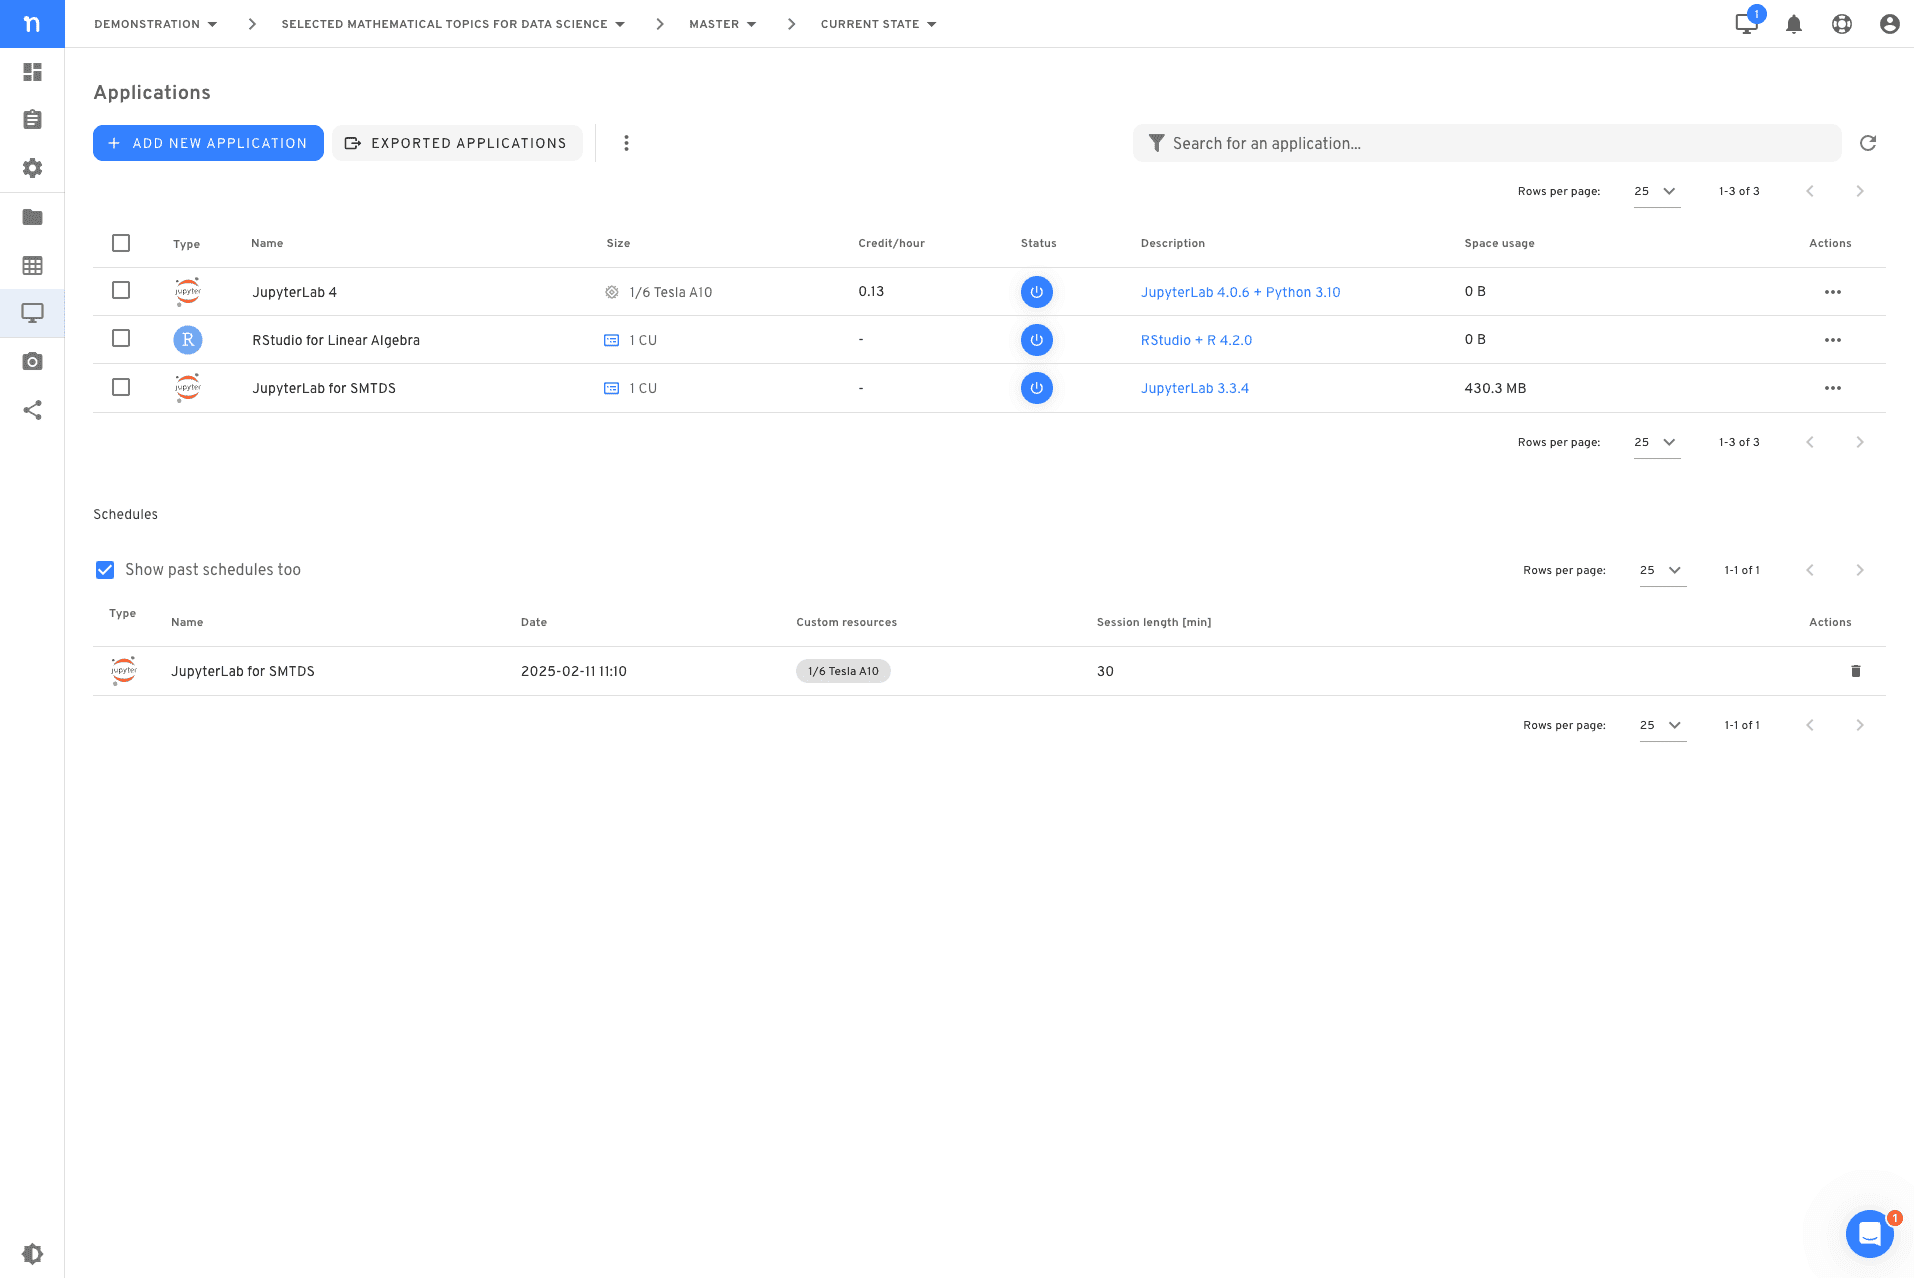
Task: Open rows per page dropdown above schedules table
Action: pyautogui.click(x=1663, y=570)
